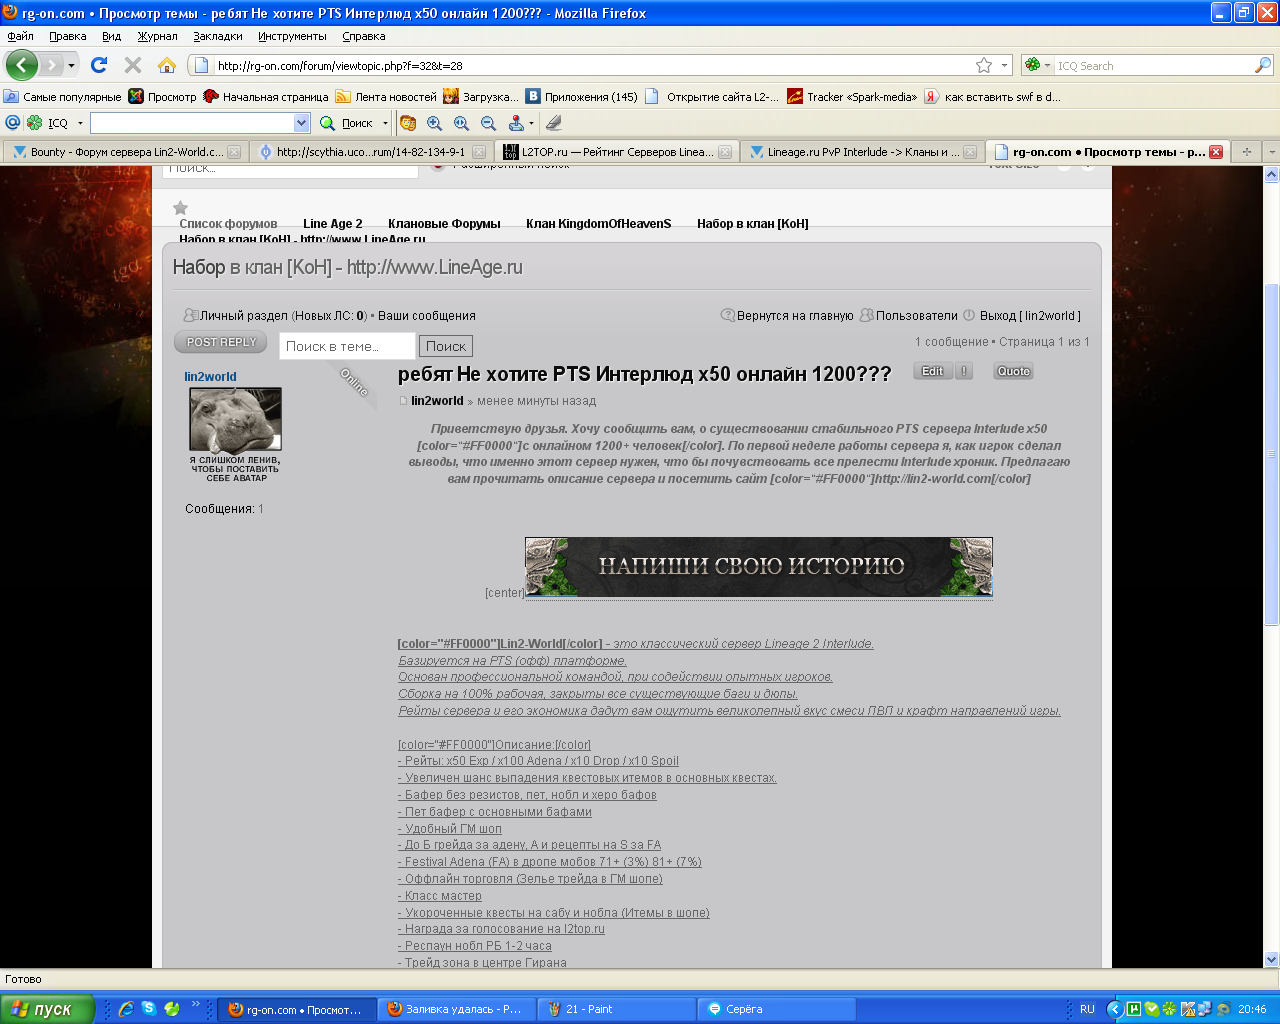Expand the Поиск button dropdown arrow
Image resolution: width=1280 pixels, height=1024 pixels.
tap(385, 123)
